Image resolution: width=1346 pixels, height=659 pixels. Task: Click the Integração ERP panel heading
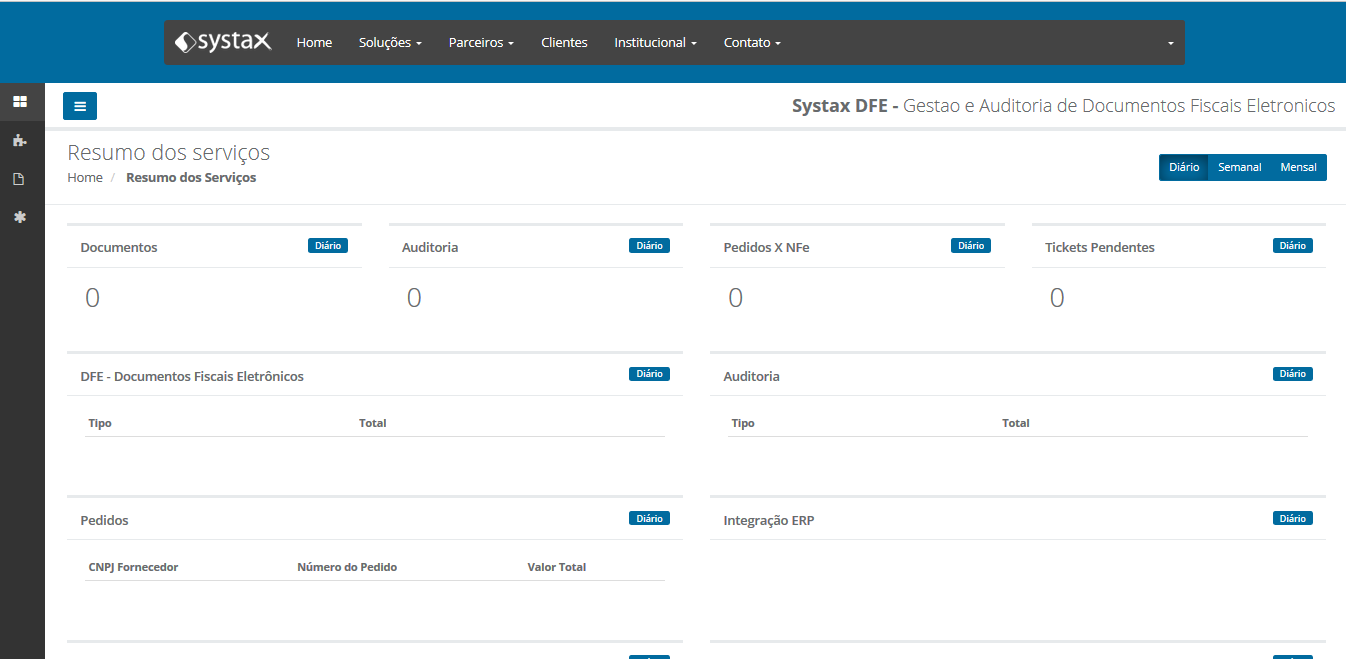click(x=769, y=521)
